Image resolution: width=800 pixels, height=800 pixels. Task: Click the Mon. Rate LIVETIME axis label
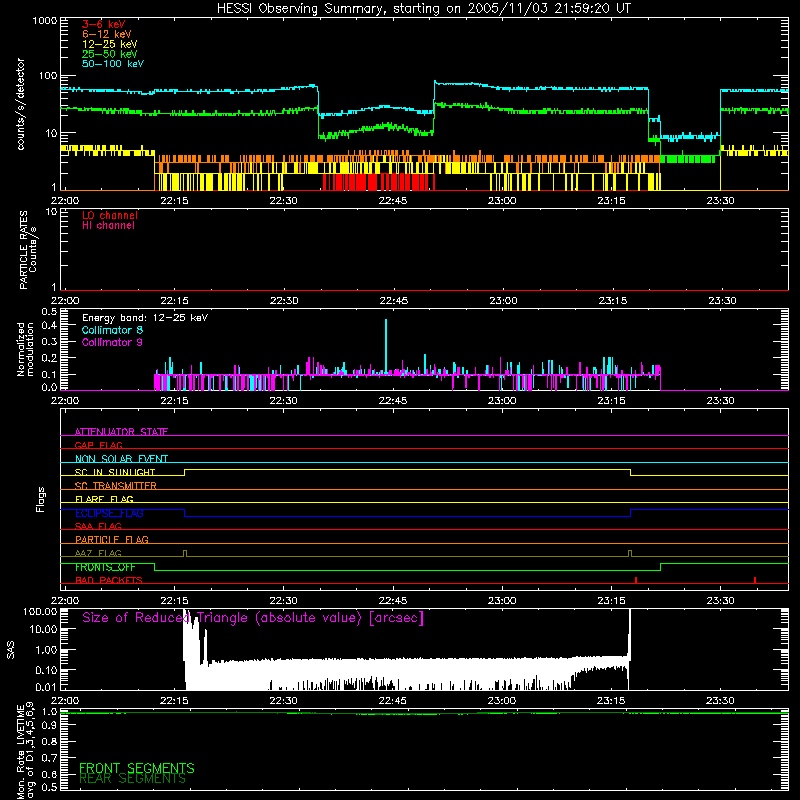click(x=26, y=750)
